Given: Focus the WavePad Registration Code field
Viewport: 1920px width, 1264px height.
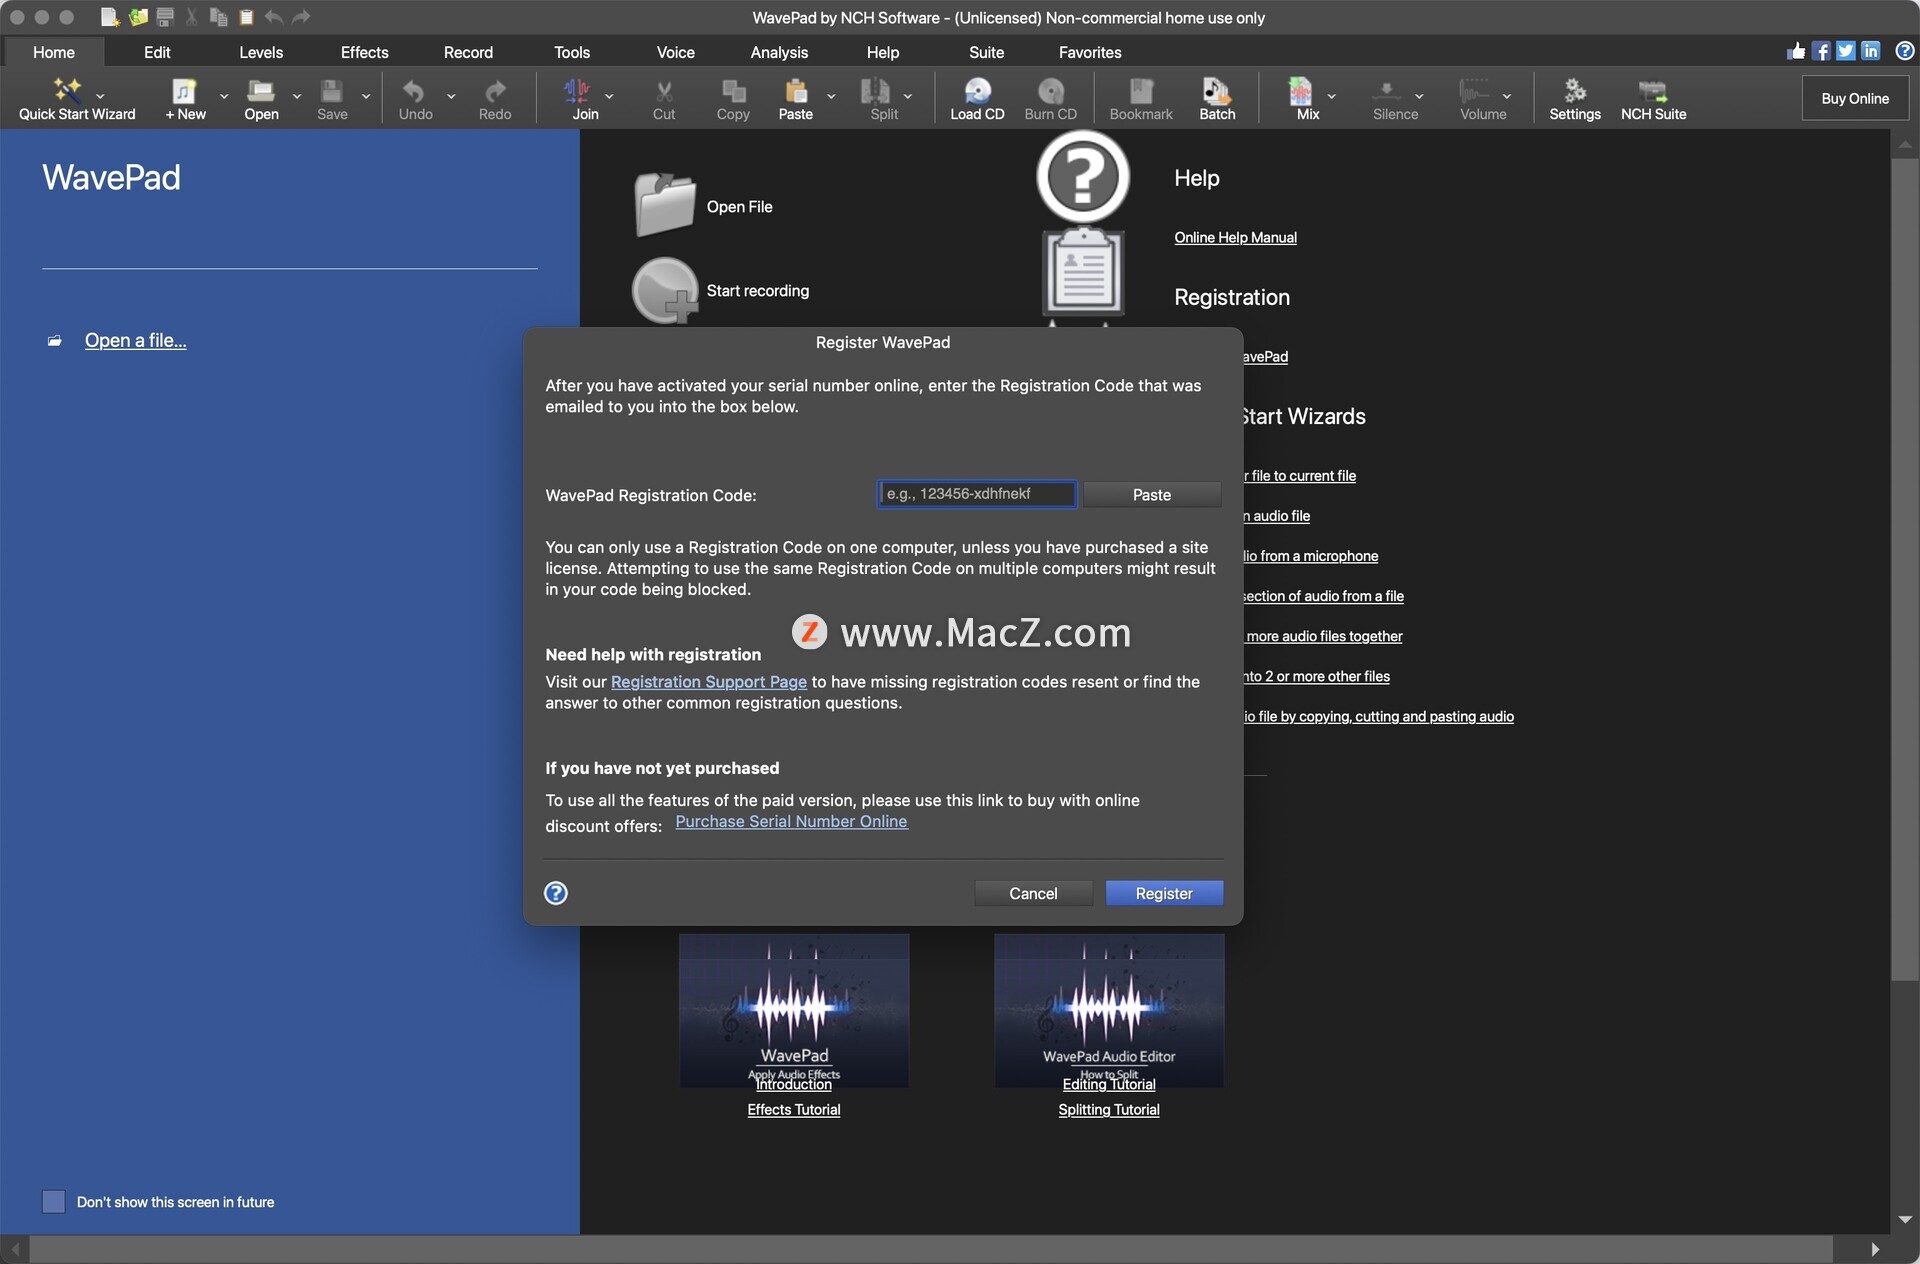Looking at the screenshot, I should [977, 494].
